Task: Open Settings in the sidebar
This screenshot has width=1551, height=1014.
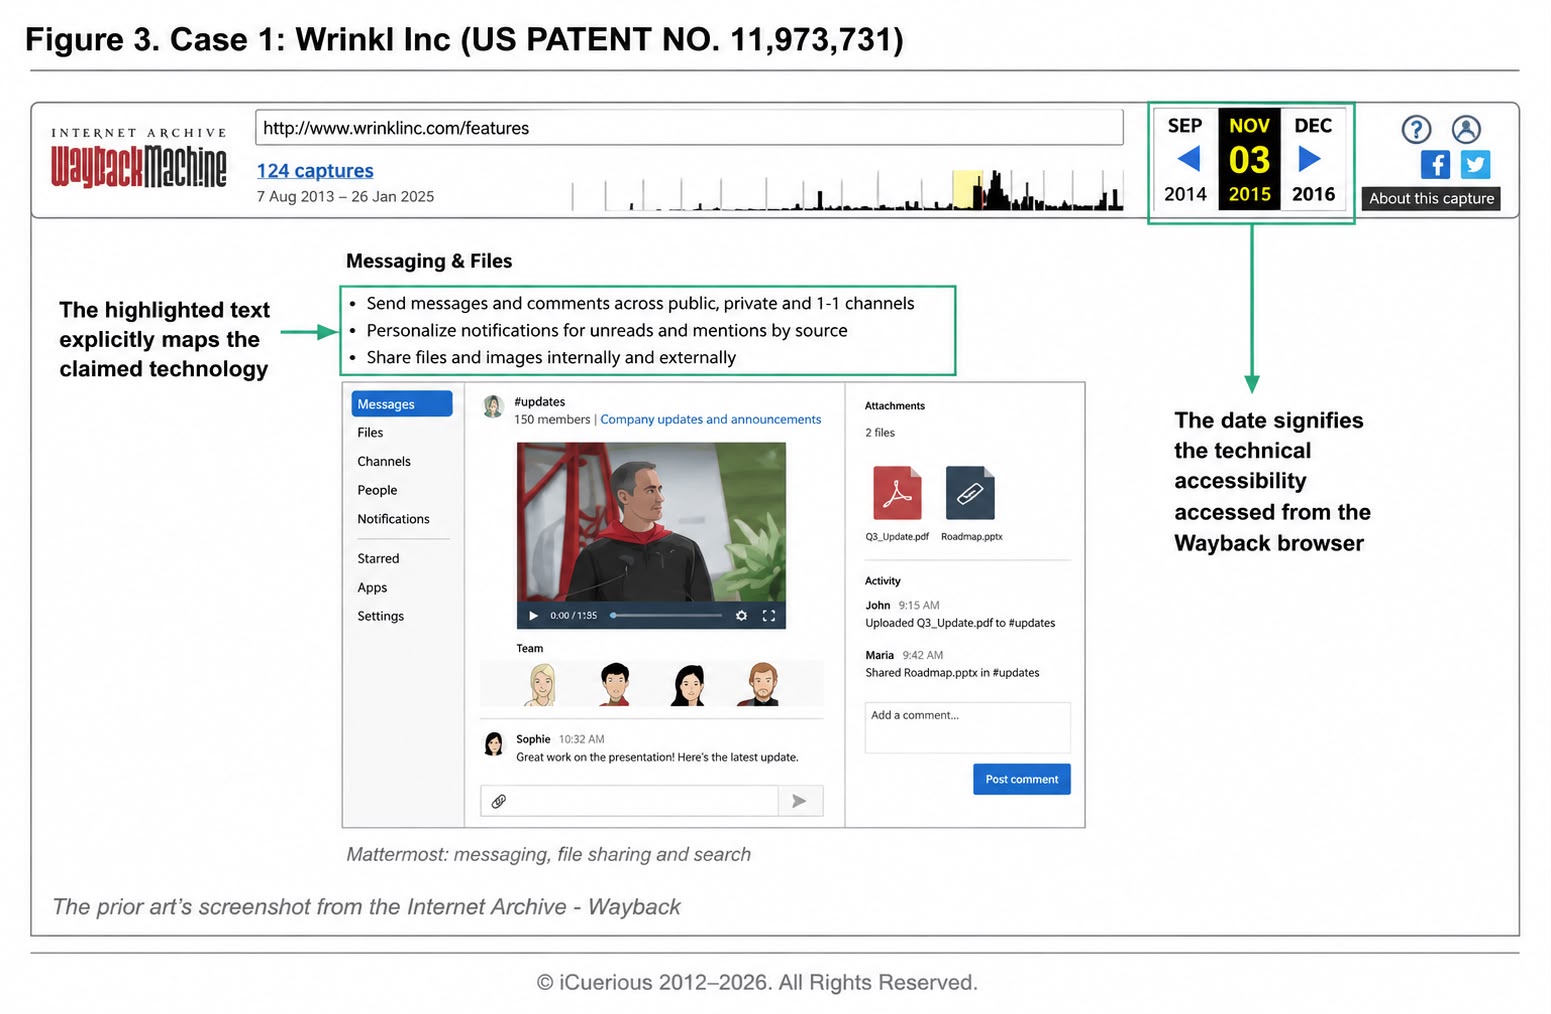Action: tap(381, 617)
